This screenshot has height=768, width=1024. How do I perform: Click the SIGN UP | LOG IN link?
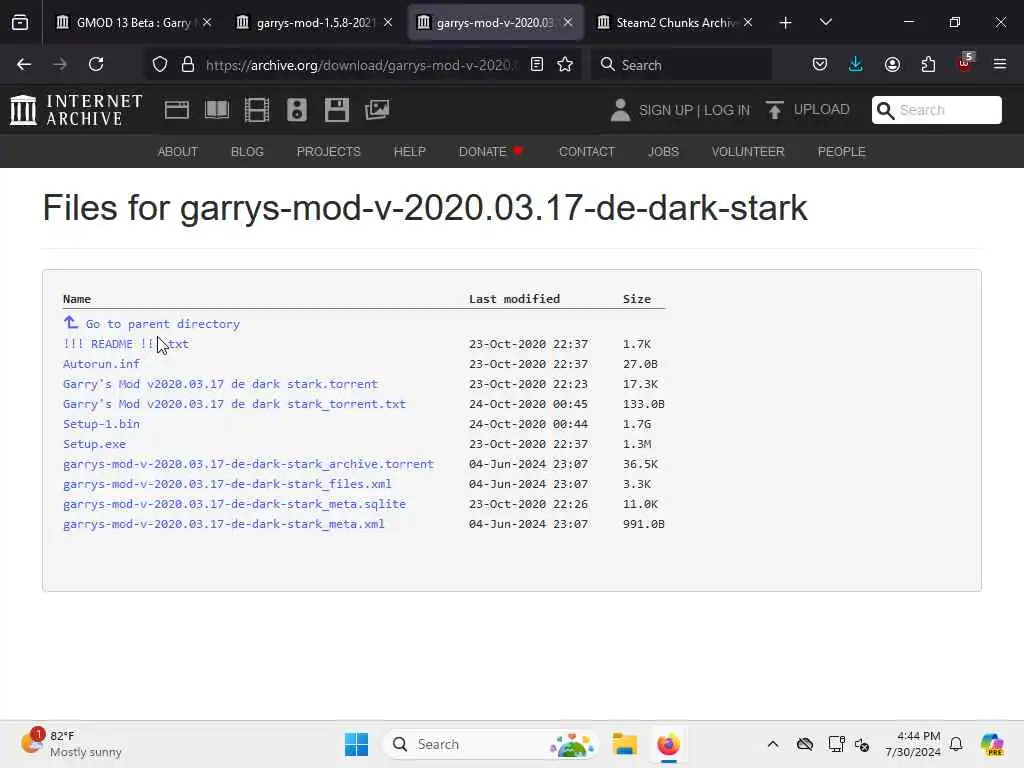click(694, 110)
